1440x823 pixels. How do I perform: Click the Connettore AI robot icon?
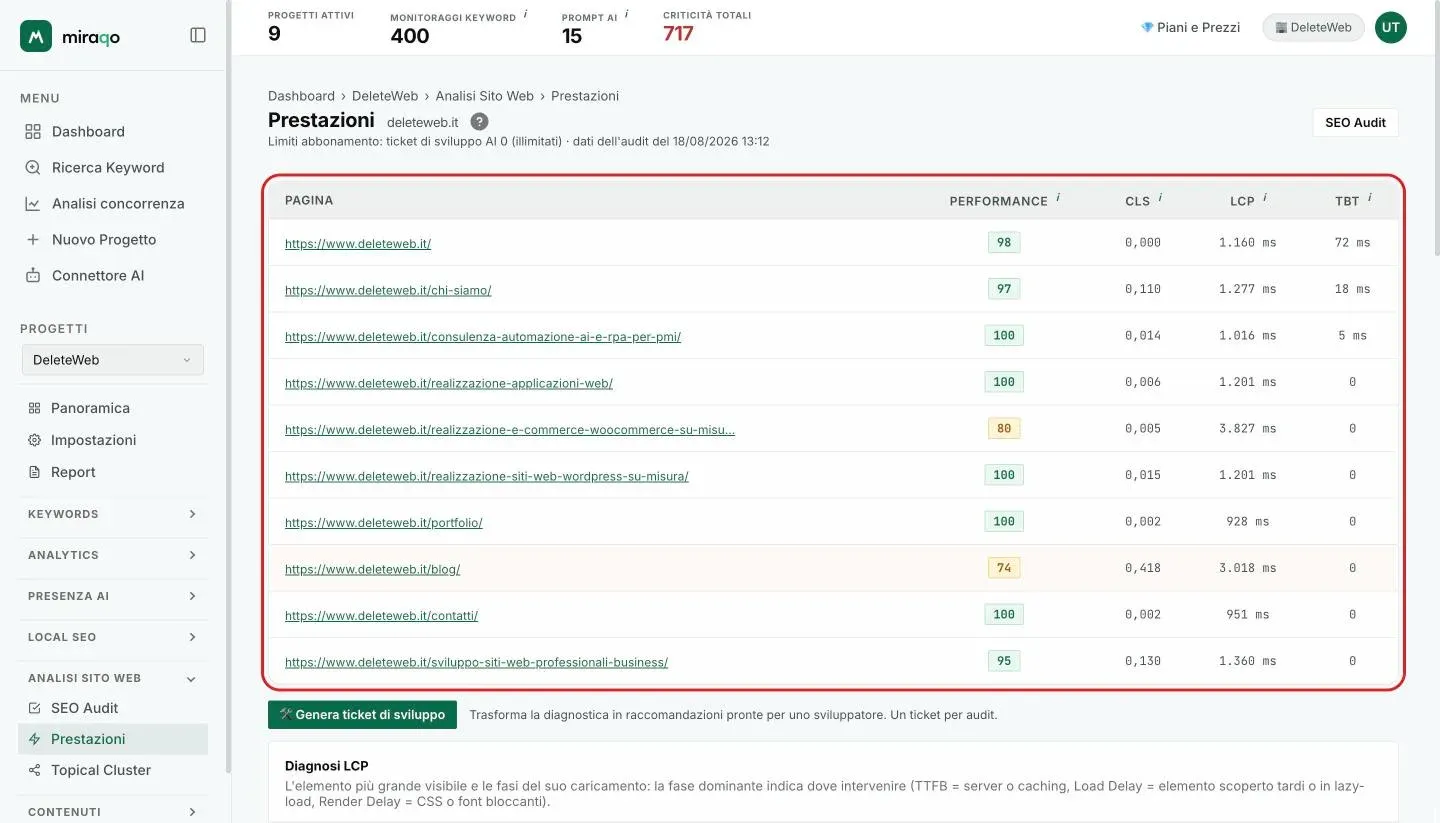point(33,276)
